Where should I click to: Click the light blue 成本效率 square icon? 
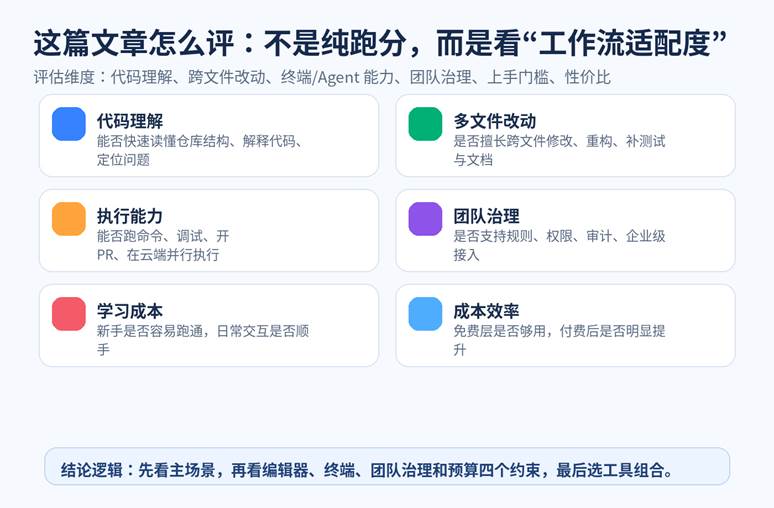tap(425, 314)
